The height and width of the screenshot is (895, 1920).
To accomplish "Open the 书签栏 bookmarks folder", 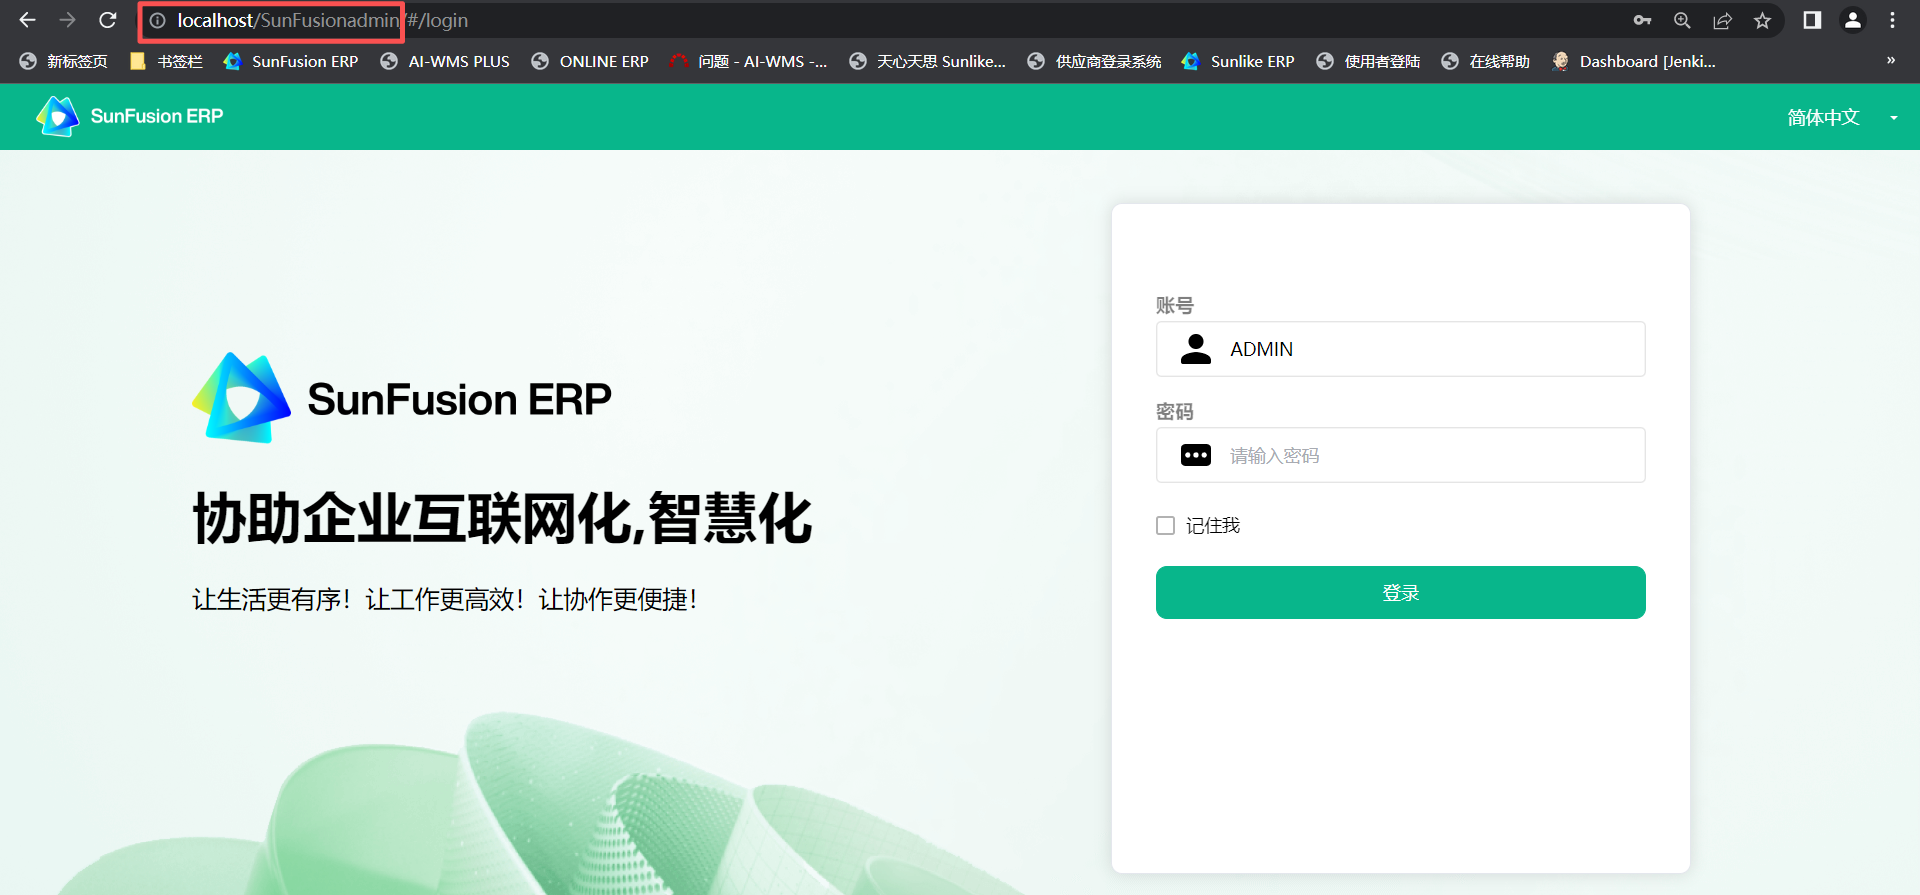I will click(x=166, y=61).
